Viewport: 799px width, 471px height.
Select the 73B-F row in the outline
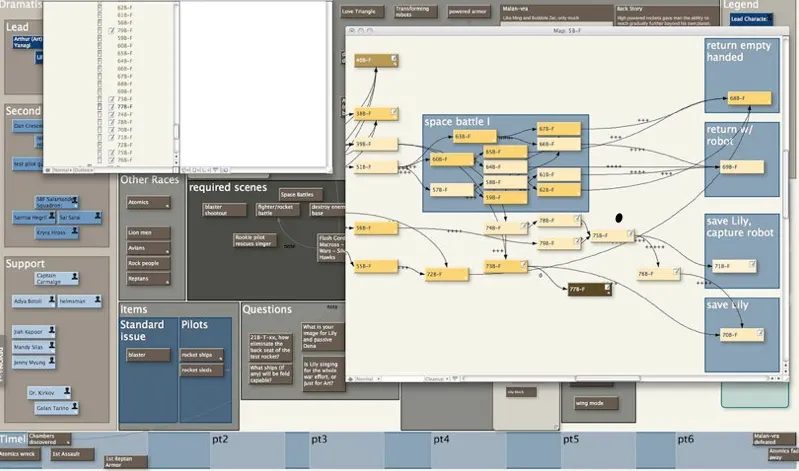coord(125,99)
